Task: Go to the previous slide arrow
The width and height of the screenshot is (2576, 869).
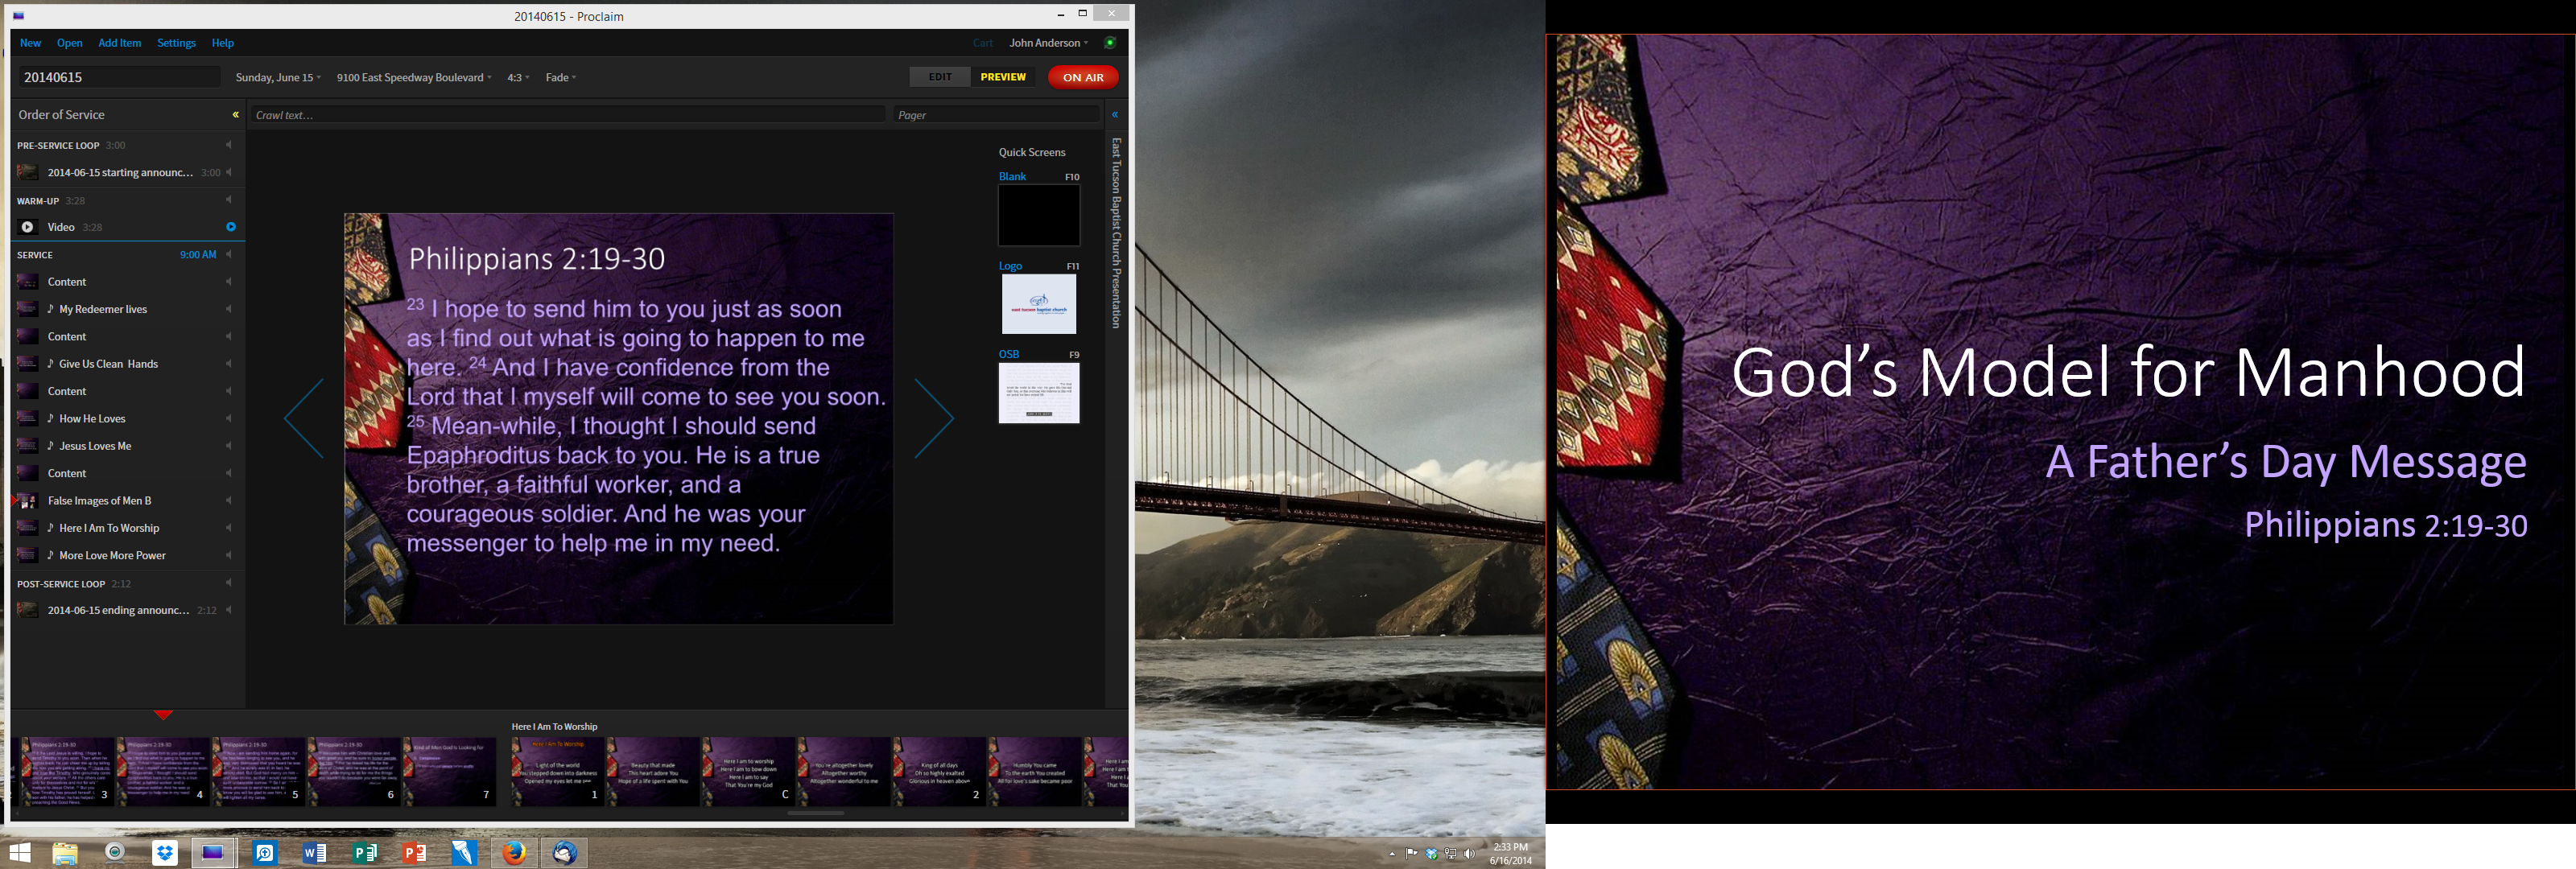Action: pos(304,419)
